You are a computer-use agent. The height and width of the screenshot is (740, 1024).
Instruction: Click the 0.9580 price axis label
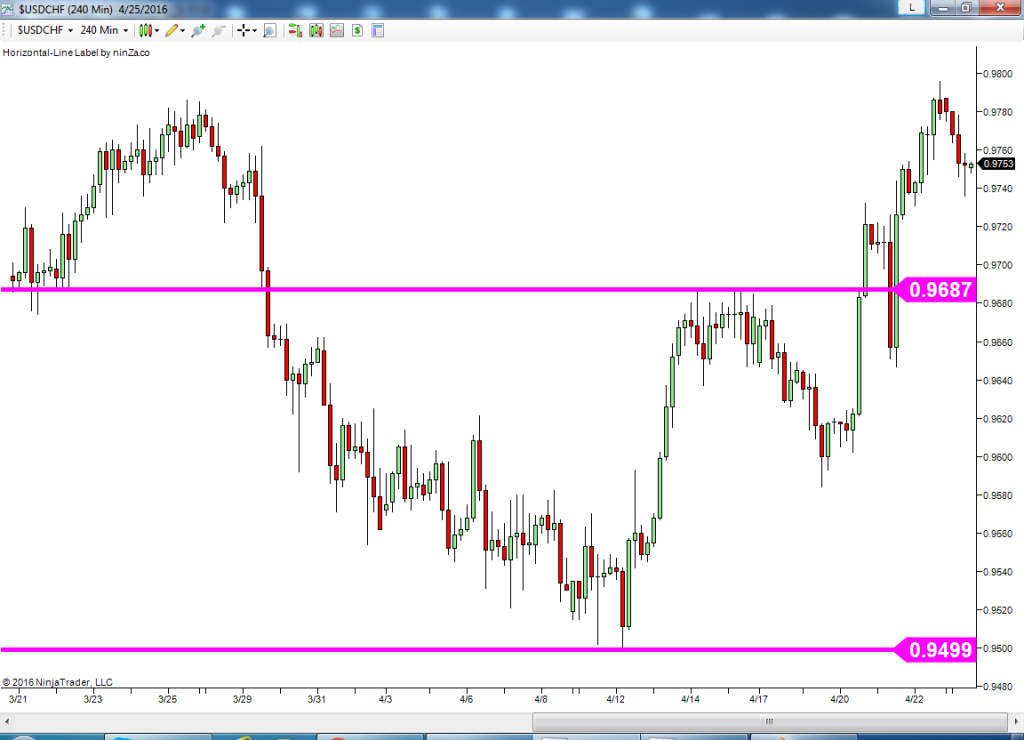(x=998, y=496)
